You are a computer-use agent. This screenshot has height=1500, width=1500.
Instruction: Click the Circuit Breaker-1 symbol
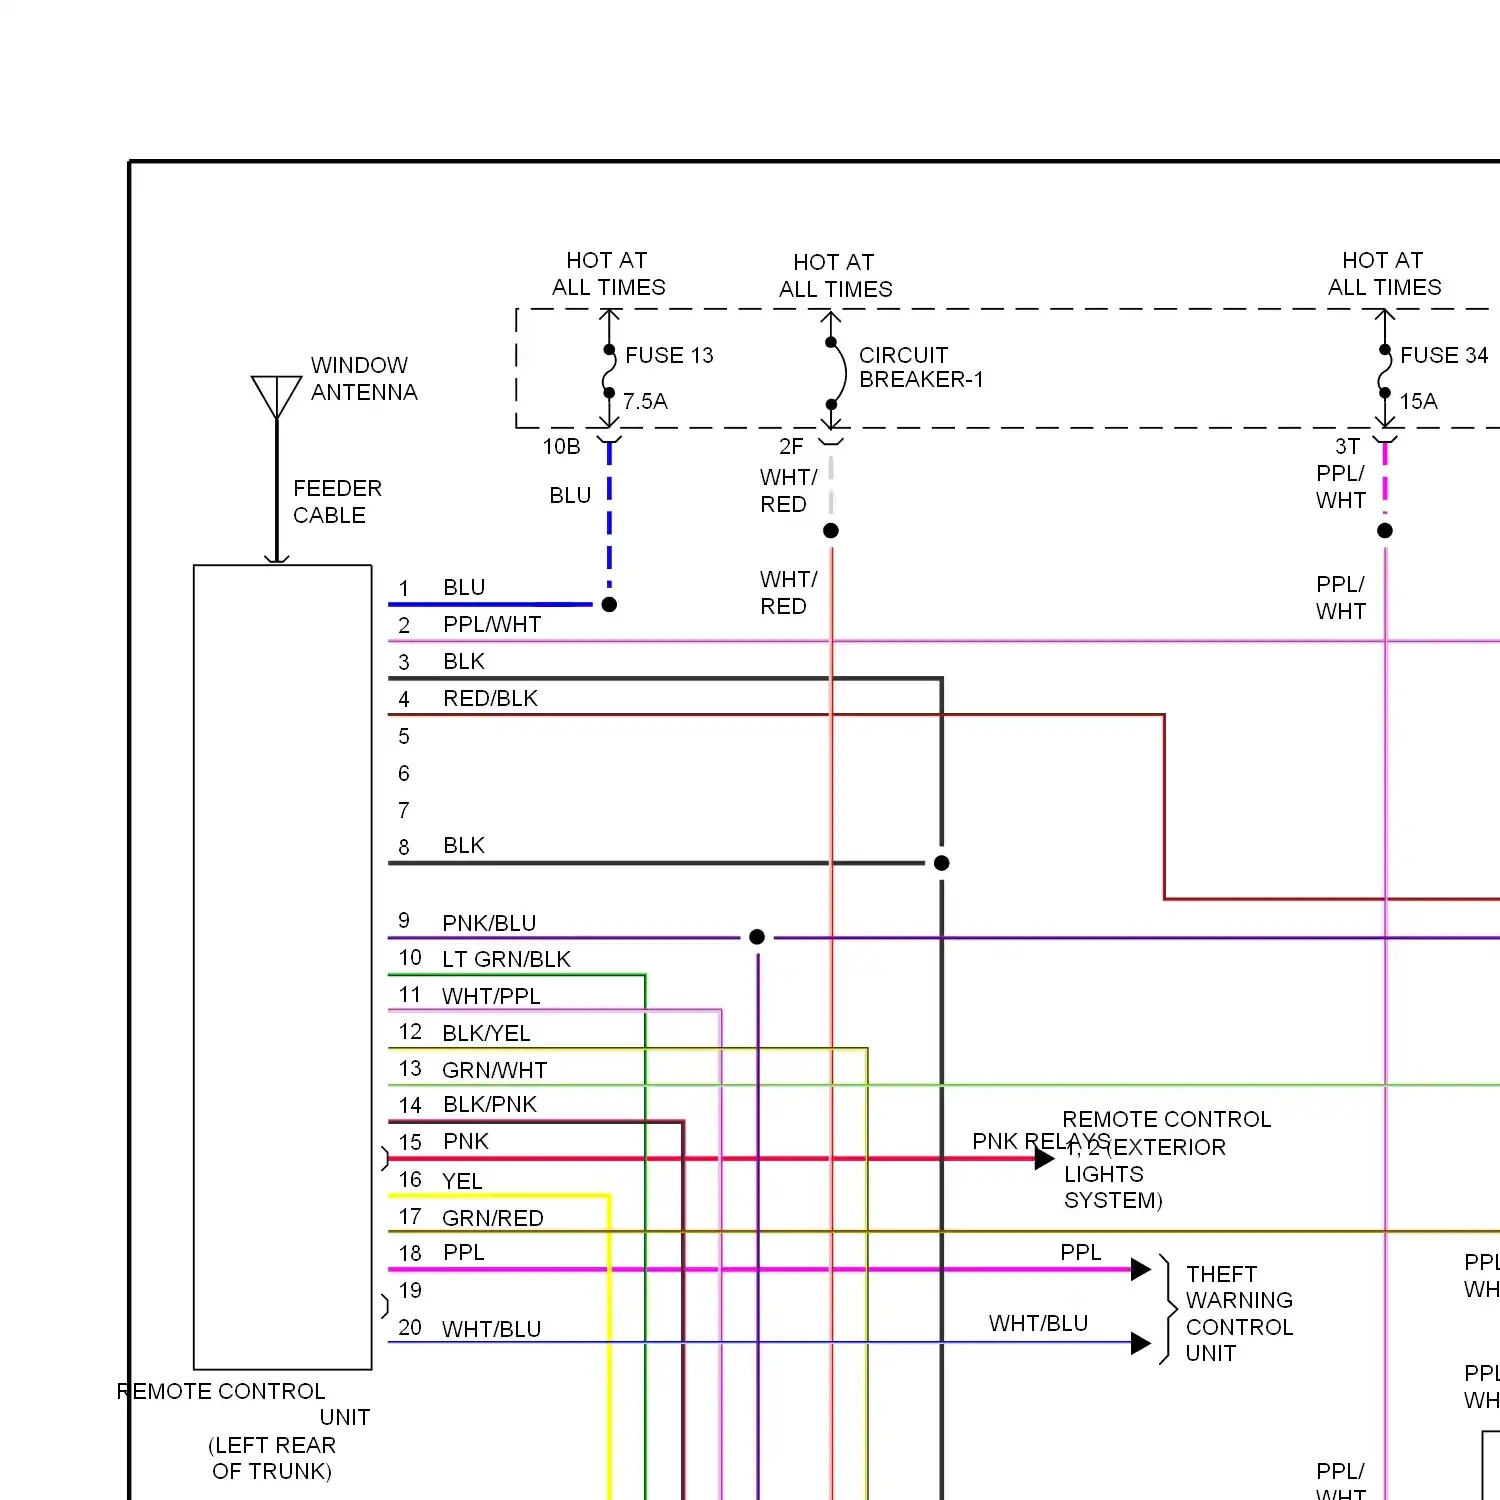point(837,372)
